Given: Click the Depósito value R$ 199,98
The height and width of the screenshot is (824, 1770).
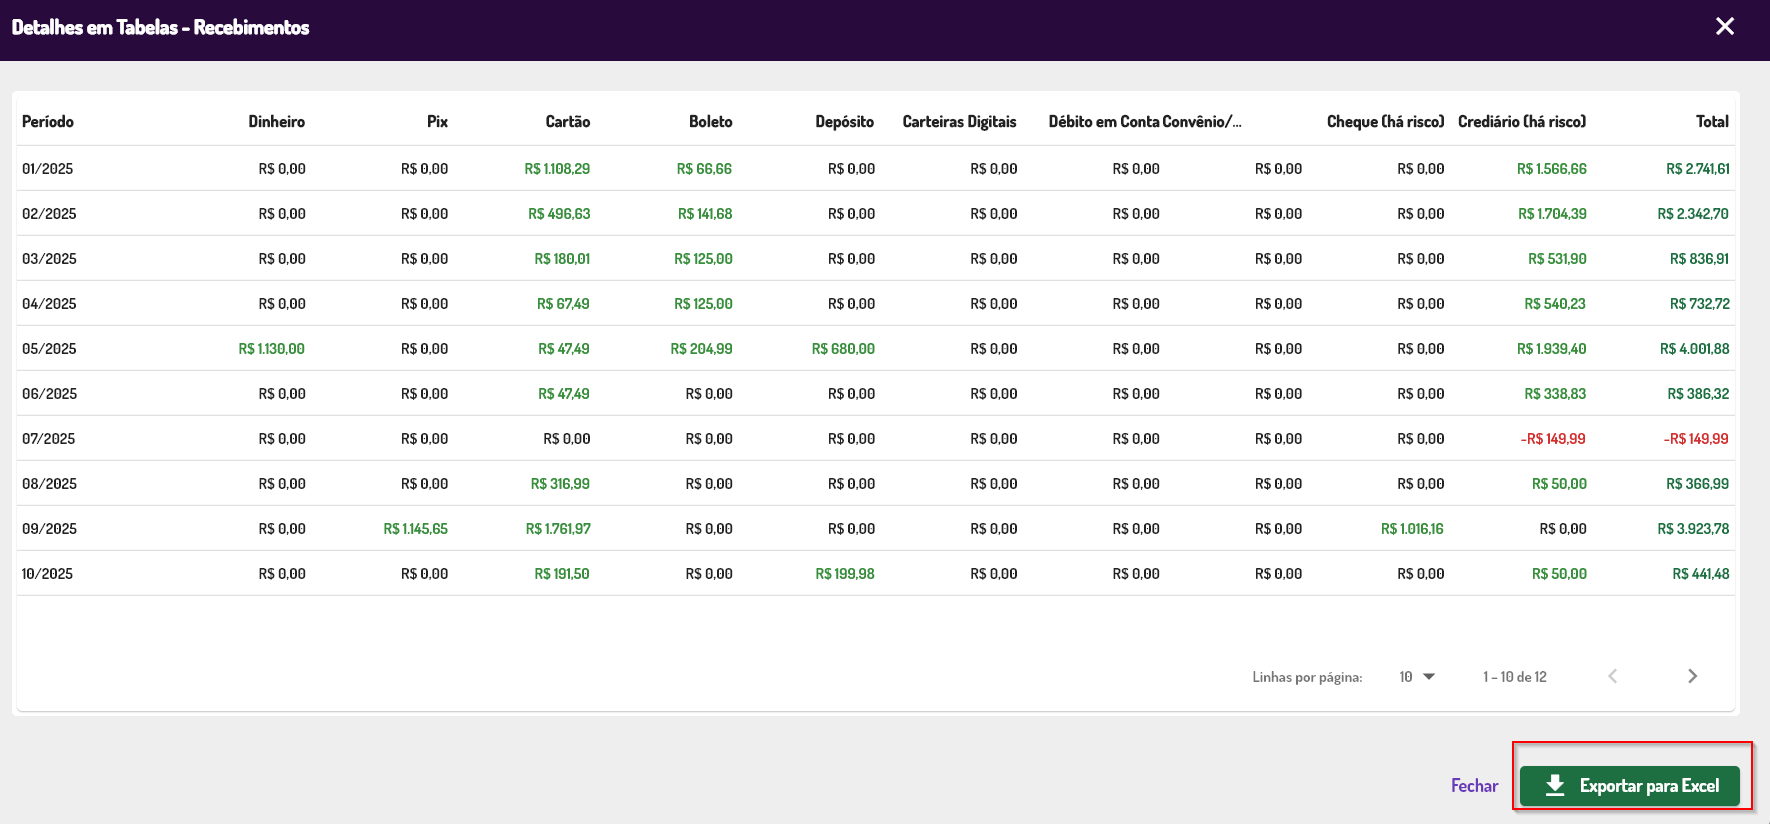Looking at the screenshot, I should [x=845, y=574].
